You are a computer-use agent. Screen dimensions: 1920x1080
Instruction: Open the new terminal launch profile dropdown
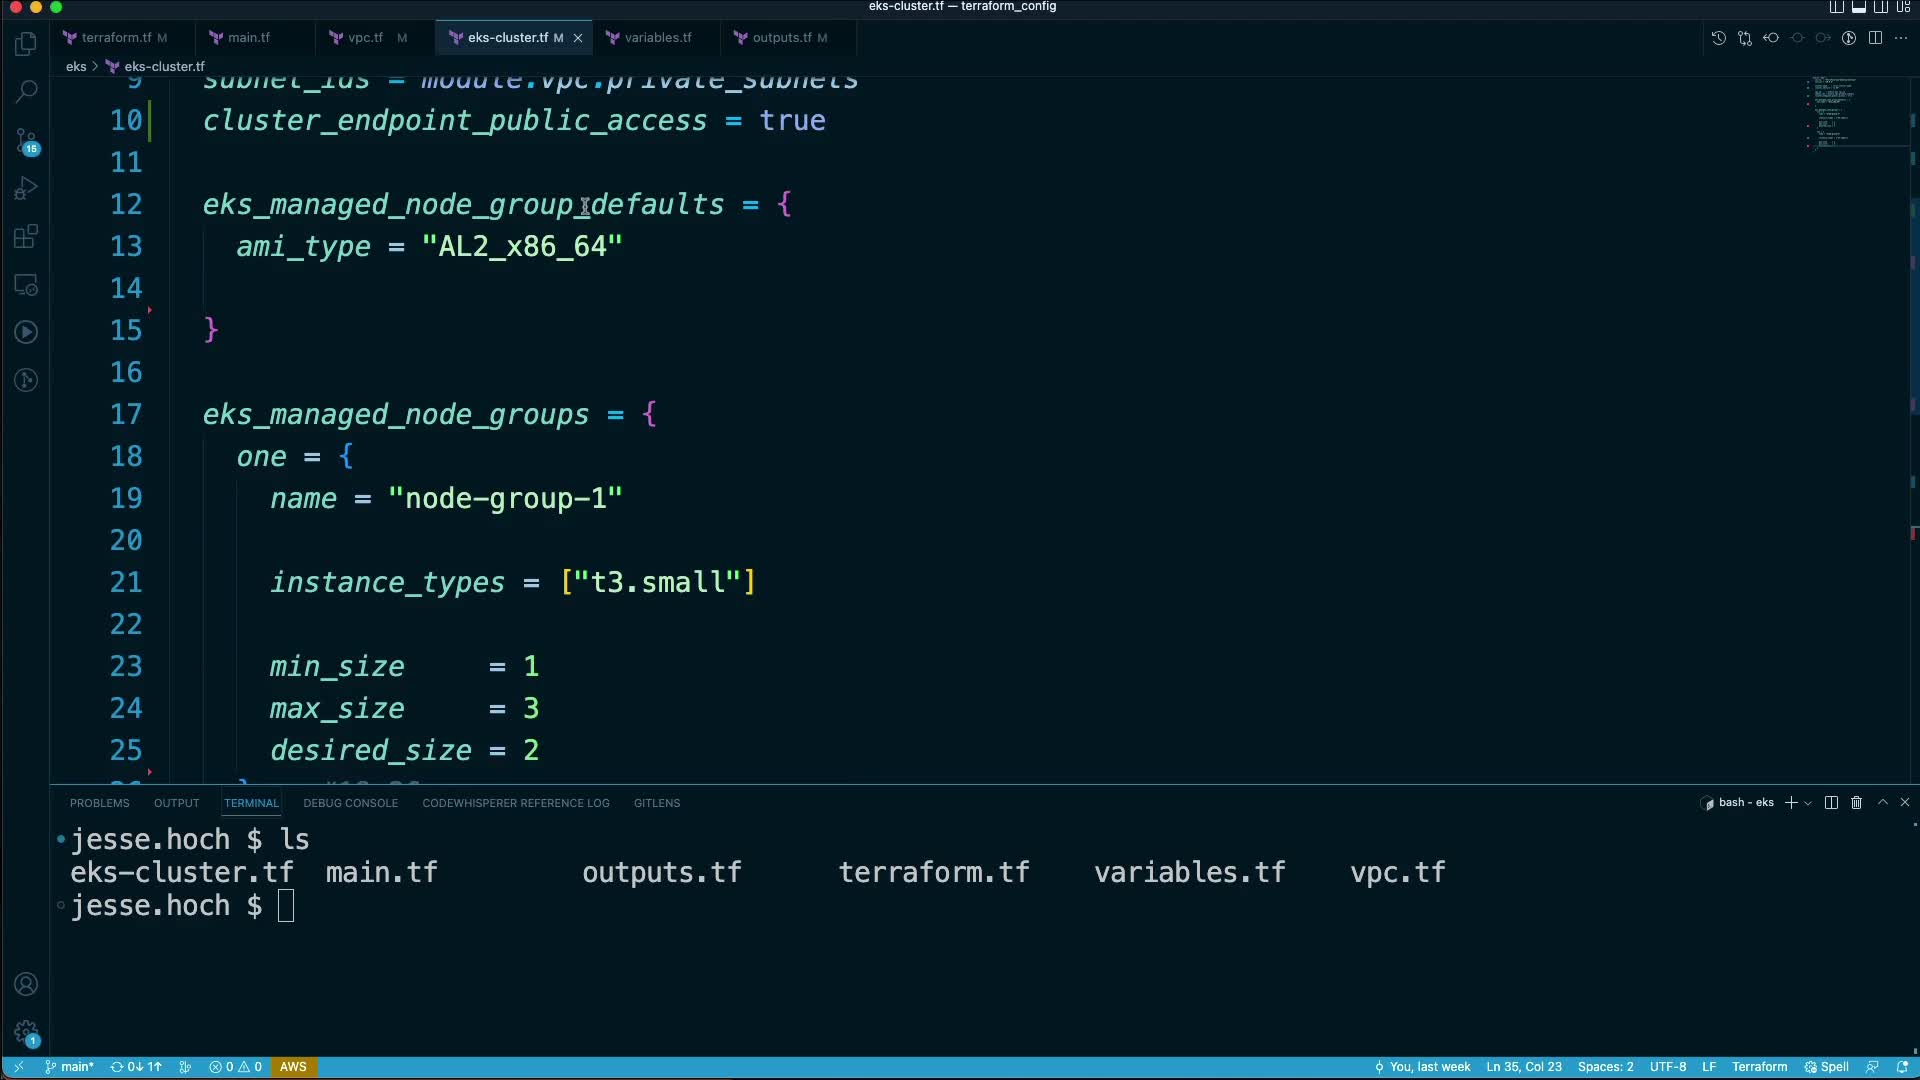(1808, 803)
